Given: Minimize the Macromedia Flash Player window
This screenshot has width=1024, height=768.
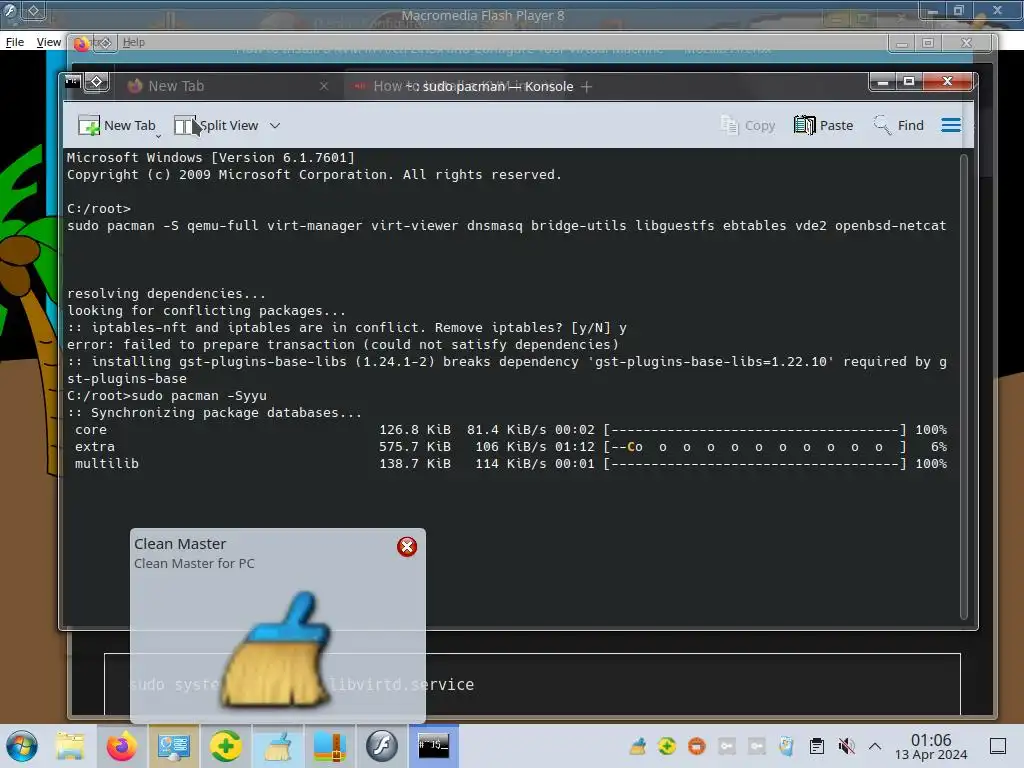Looking at the screenshot, I should (932, 10).
